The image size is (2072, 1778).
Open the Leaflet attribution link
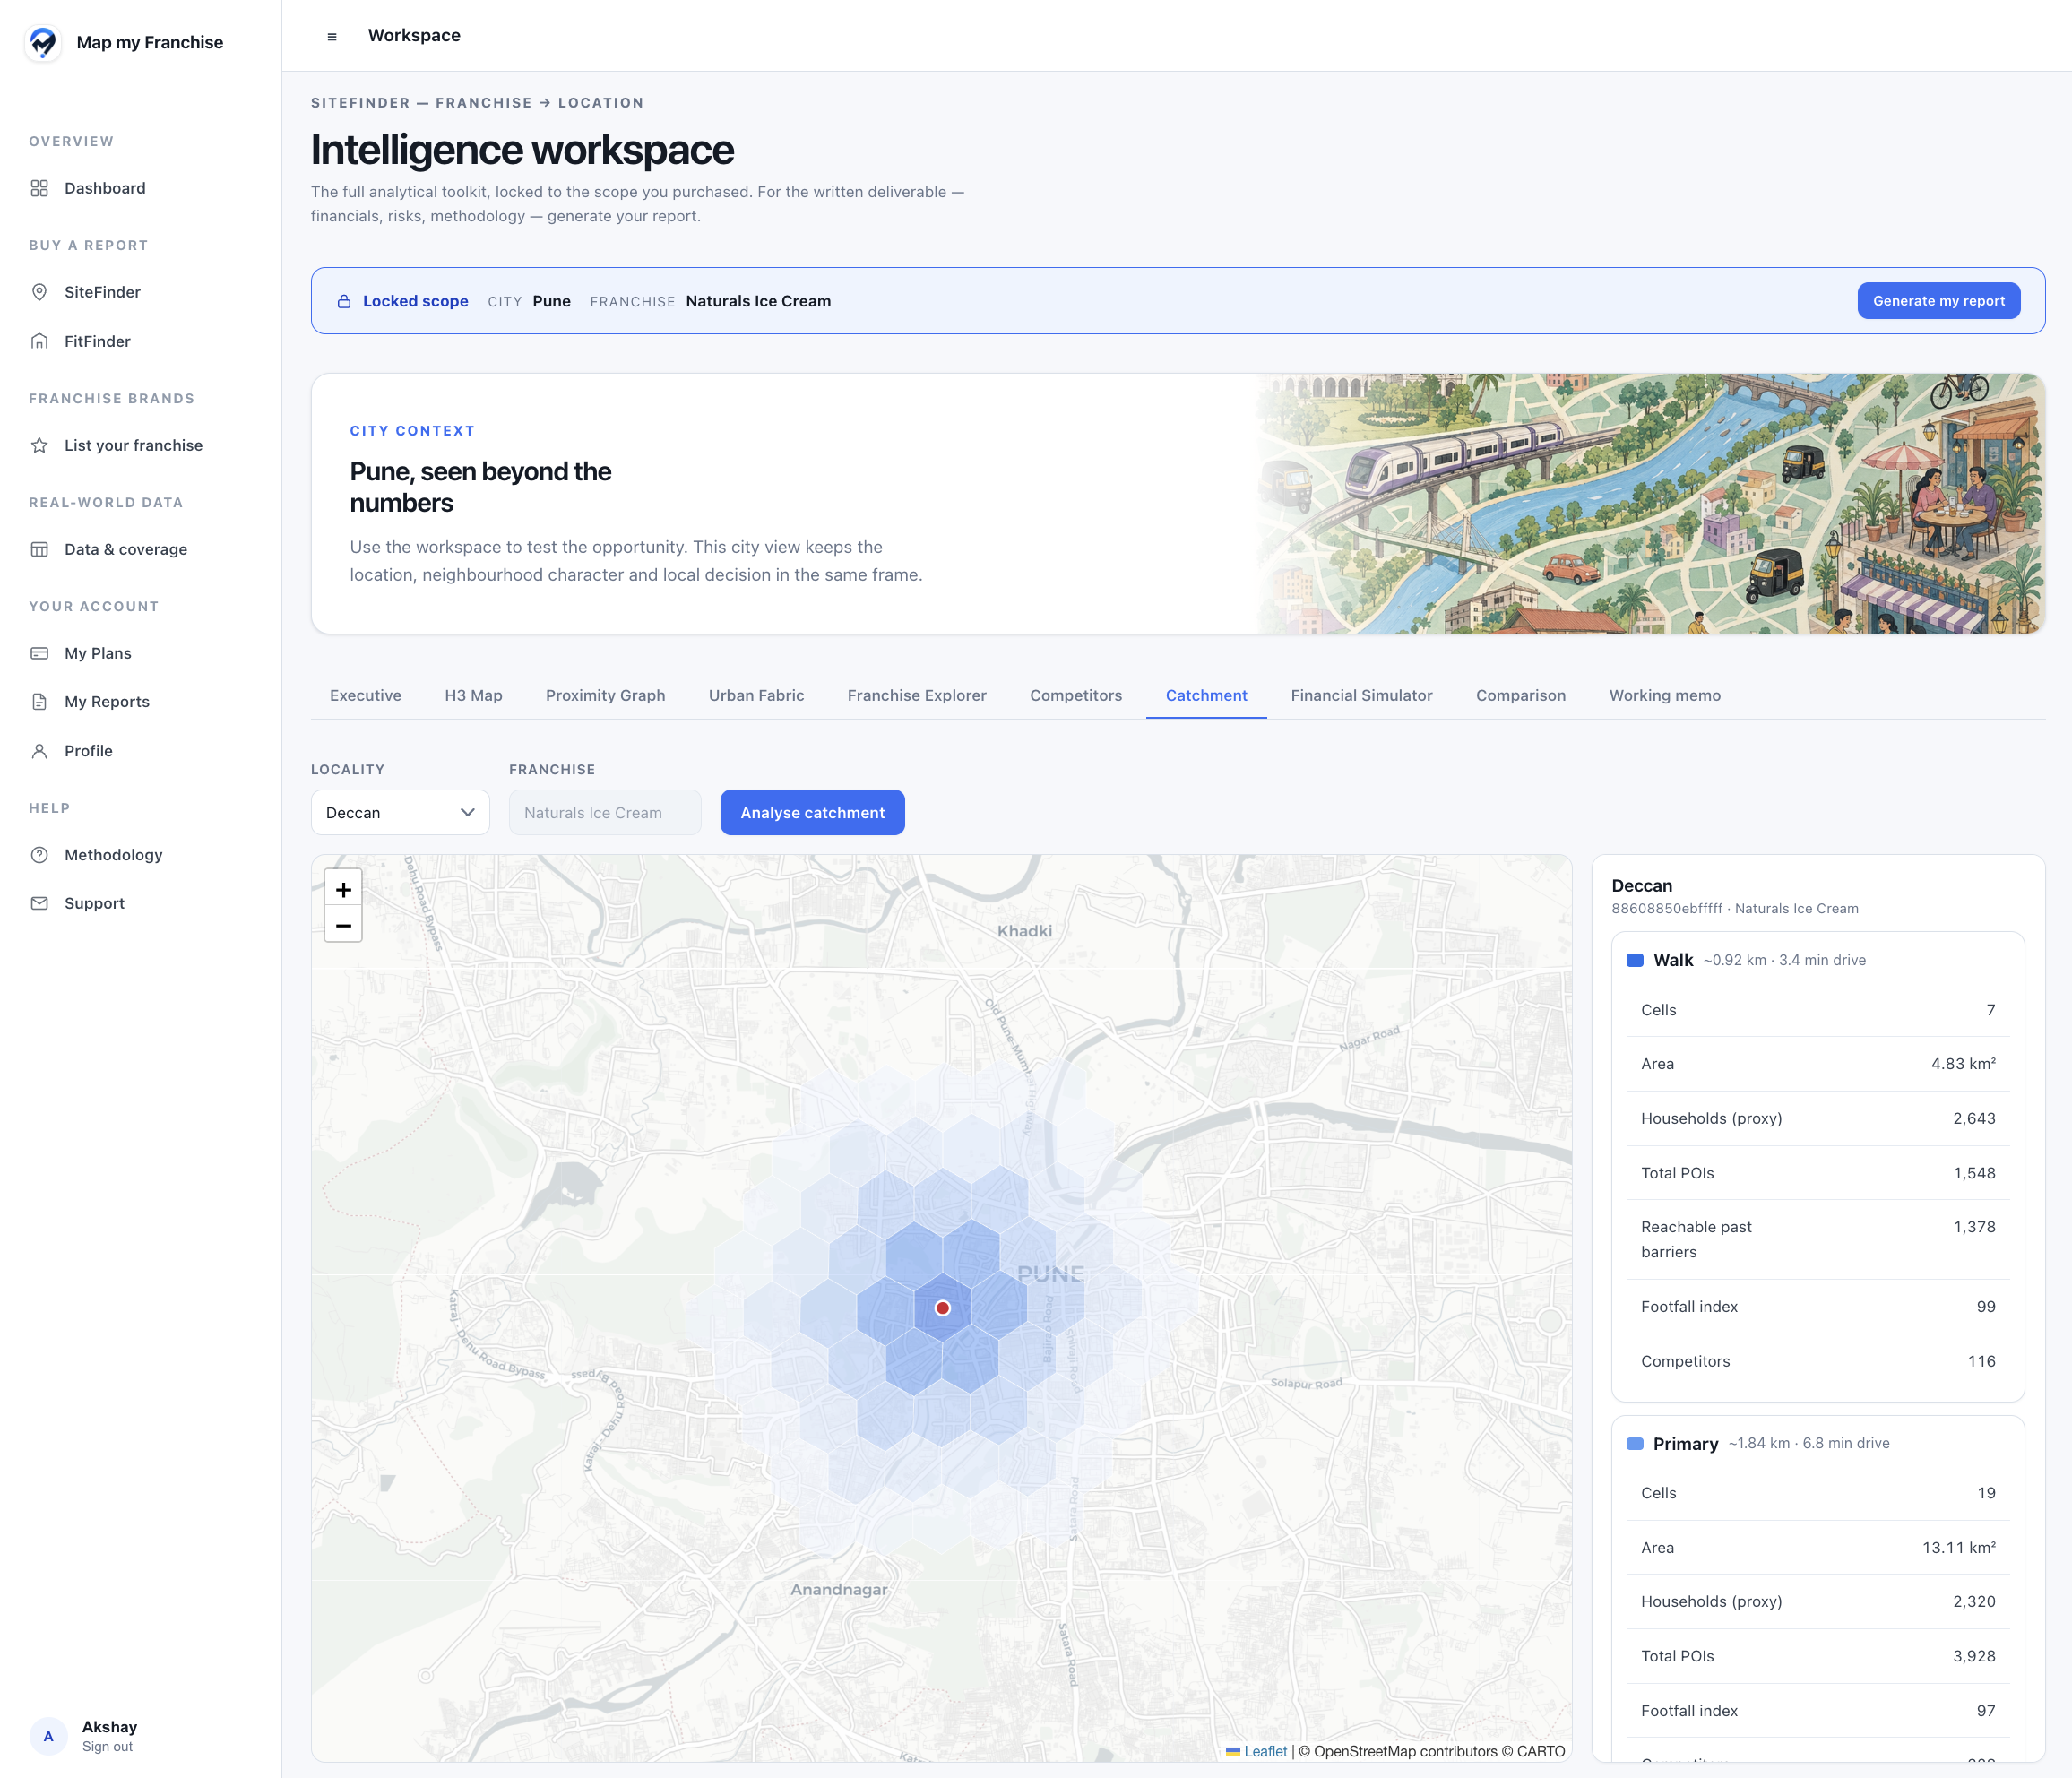1265,1751
